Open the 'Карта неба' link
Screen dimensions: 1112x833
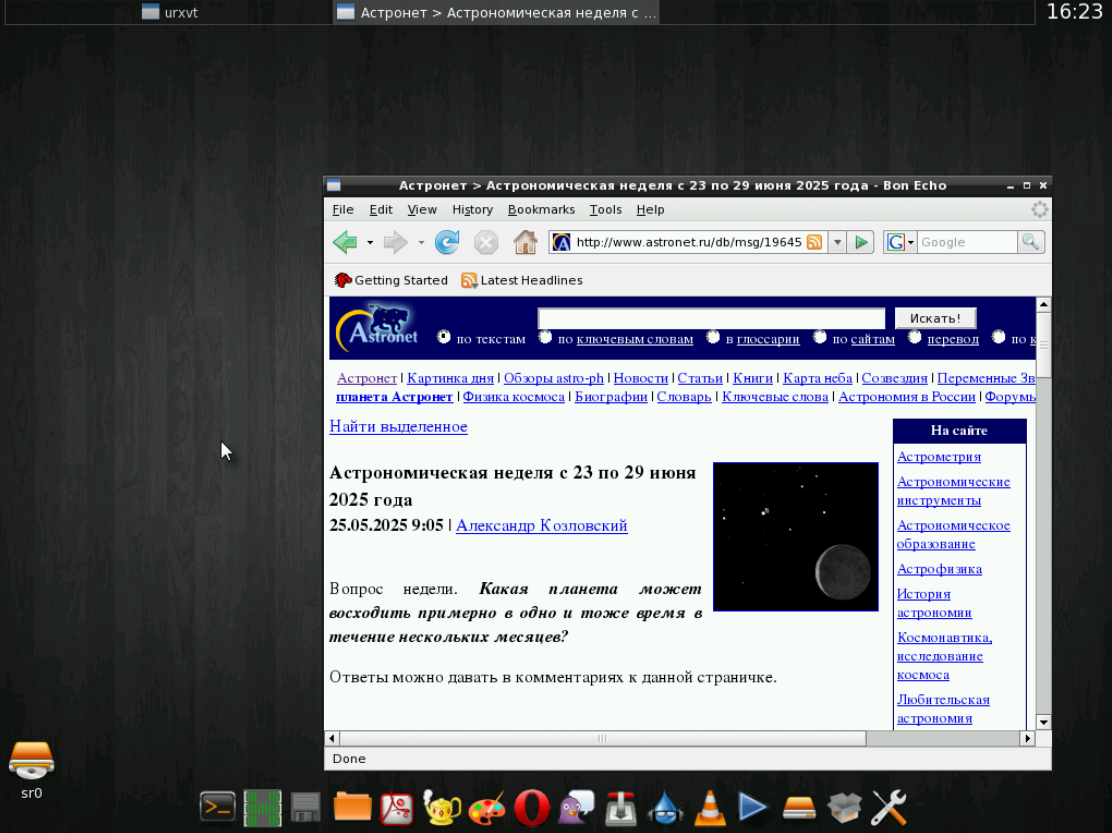(x=817, y=378)
